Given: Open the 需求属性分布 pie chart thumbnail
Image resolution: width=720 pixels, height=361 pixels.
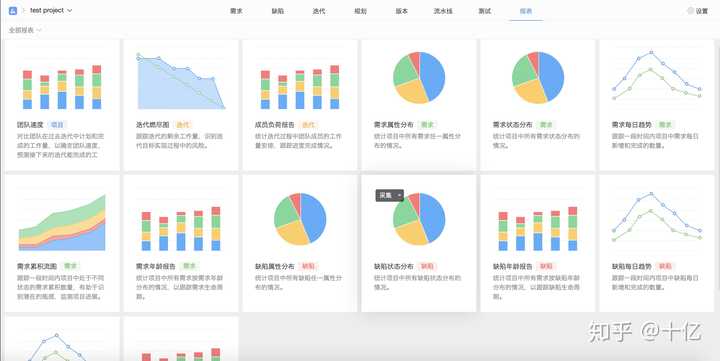Looking at the screenshot, I should [x=419, y=78].
